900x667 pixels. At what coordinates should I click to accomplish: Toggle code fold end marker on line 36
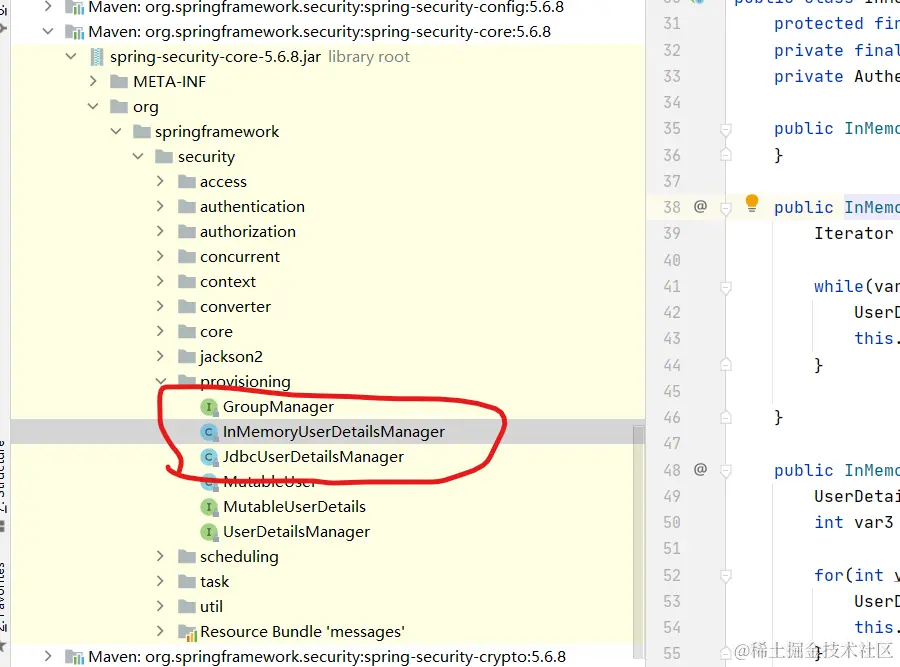pos(726,154)
